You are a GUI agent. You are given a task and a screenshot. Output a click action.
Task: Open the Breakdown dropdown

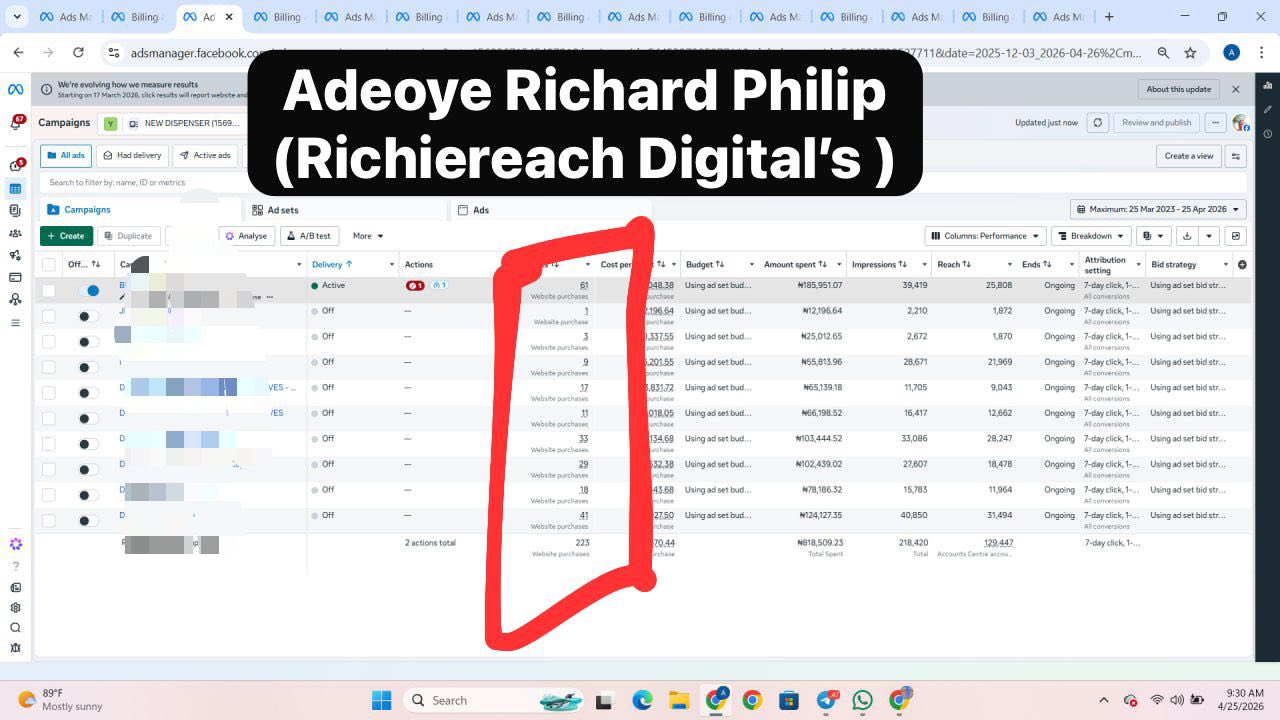[1090, 236]
